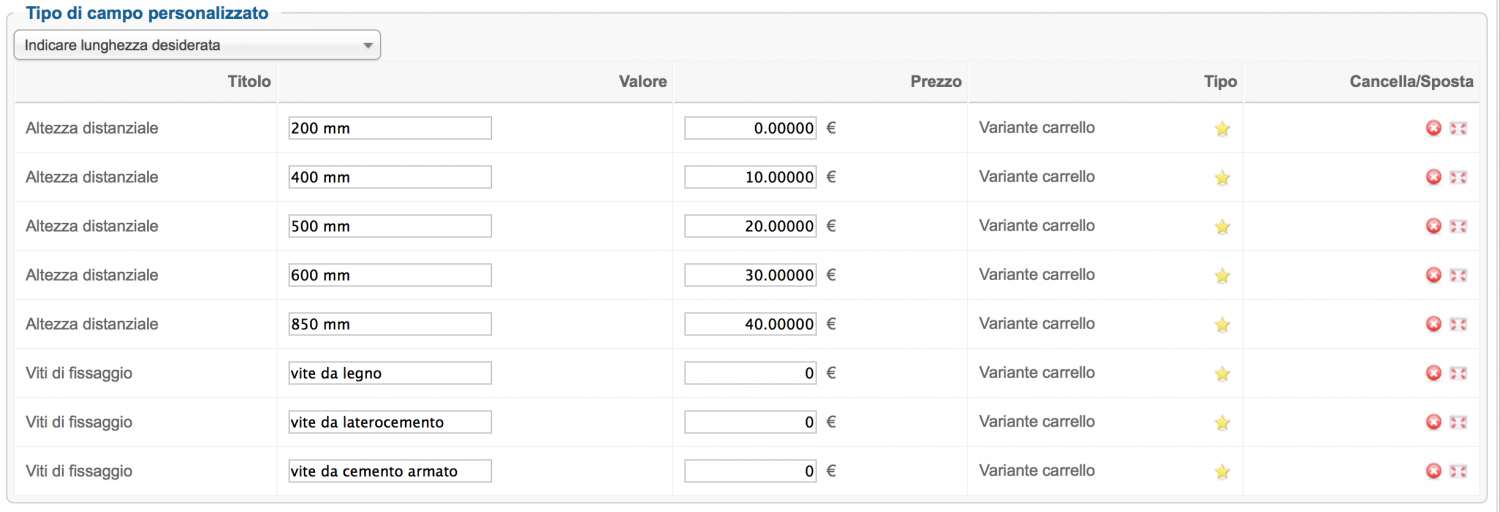
Task: Click the star icon on 600 mm row
Action: point(1222,275)
